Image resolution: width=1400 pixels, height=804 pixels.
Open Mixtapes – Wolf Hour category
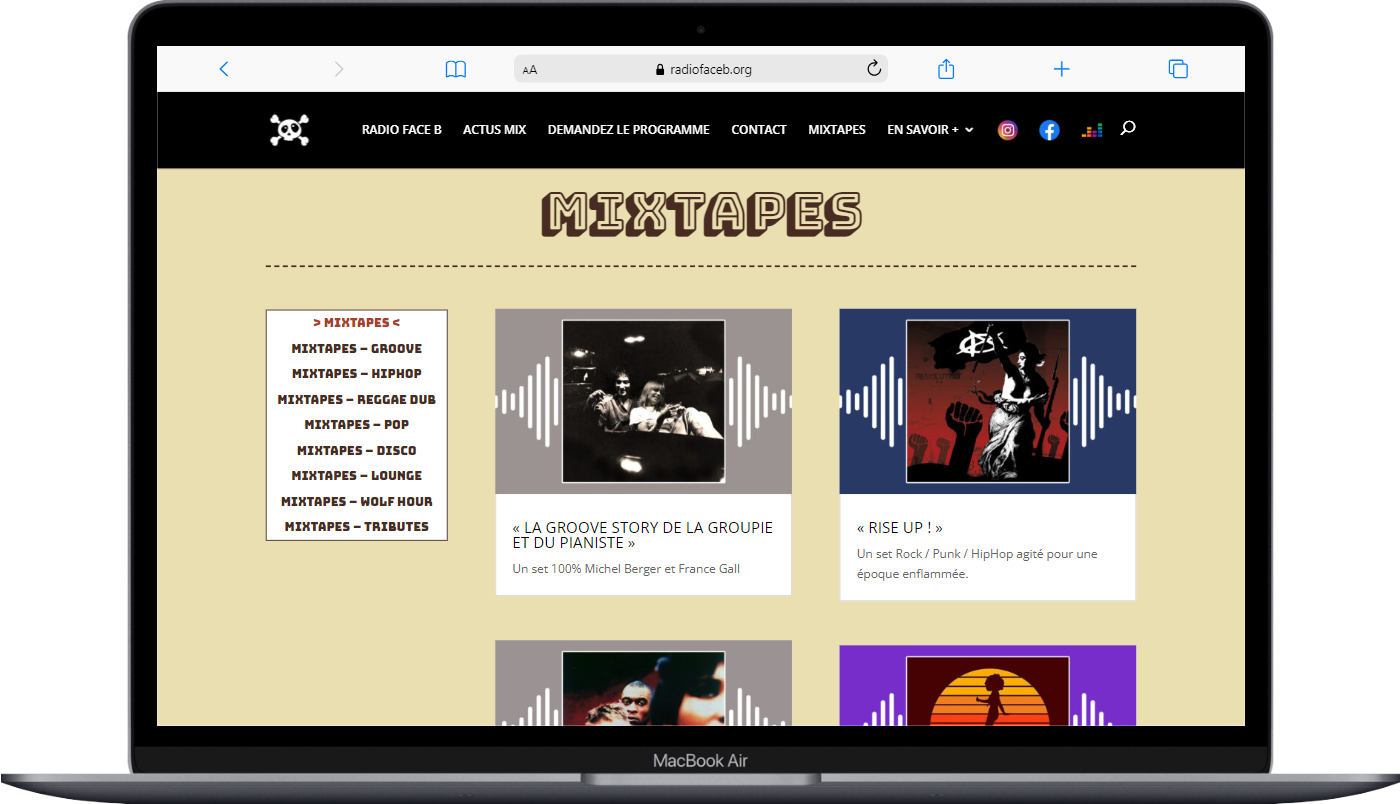click(x=356, y=501)
